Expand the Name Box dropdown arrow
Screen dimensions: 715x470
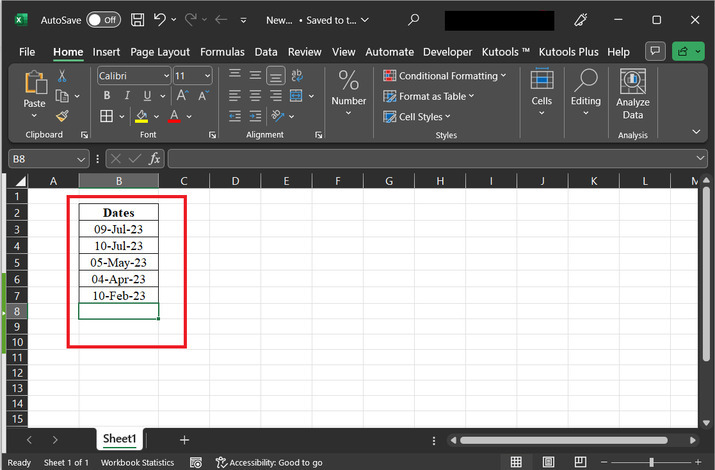(81, 159)
